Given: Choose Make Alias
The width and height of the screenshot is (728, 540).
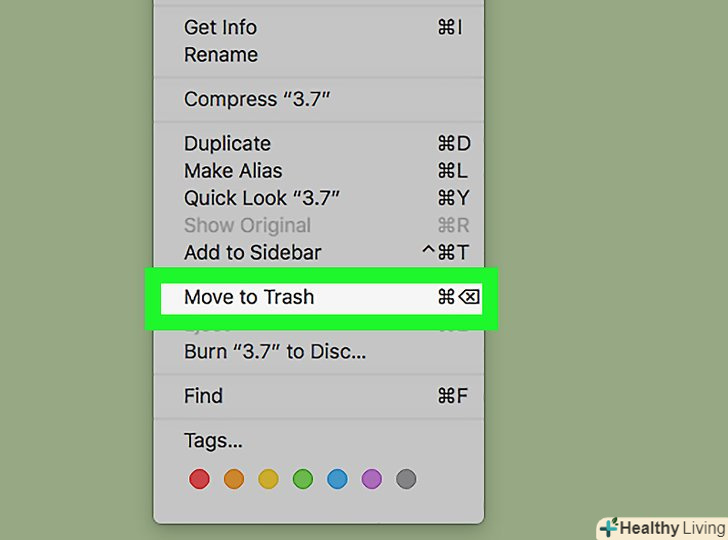Looking at the screenshot, I should (233, 171).
